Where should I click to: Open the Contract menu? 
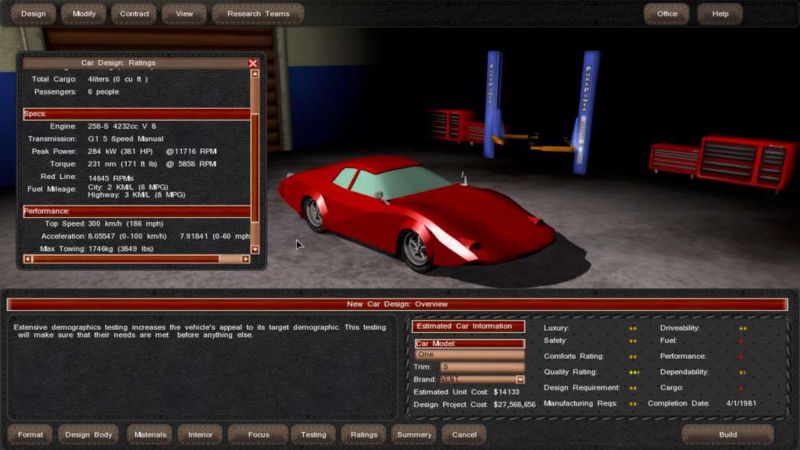coord(134,14)
